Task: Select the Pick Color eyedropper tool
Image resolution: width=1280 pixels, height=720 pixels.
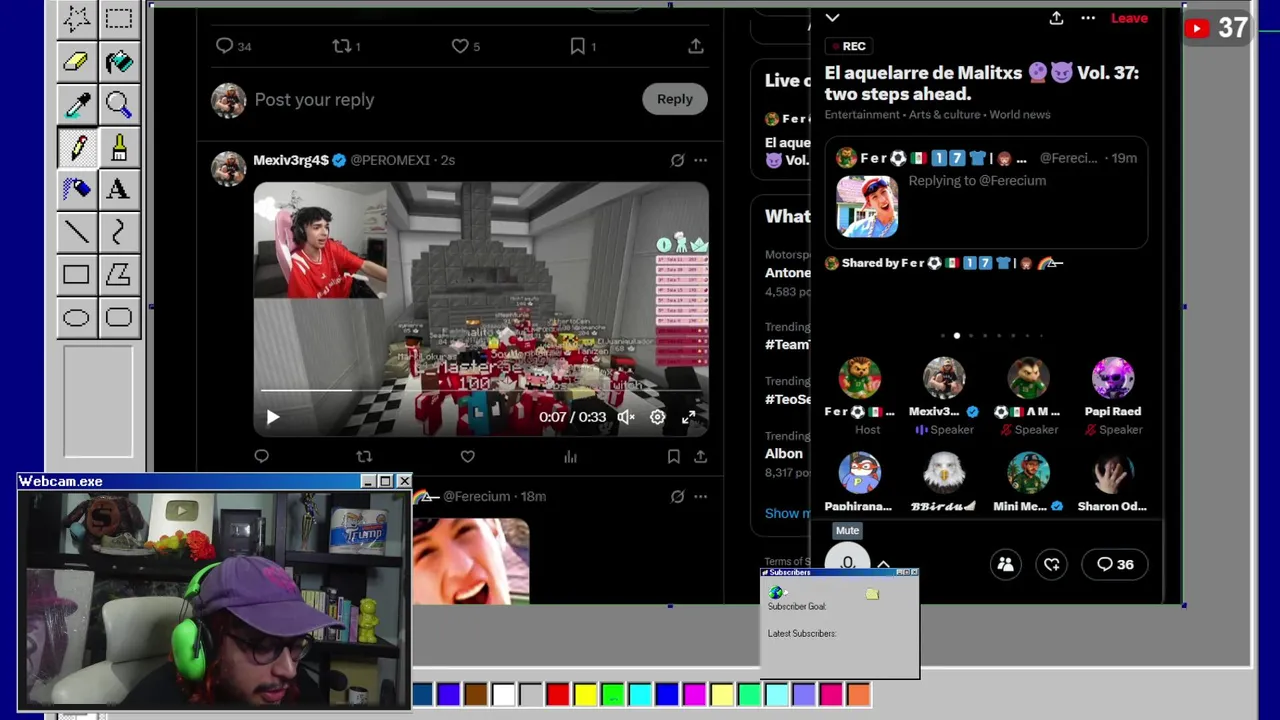Action: click(76, 104)
